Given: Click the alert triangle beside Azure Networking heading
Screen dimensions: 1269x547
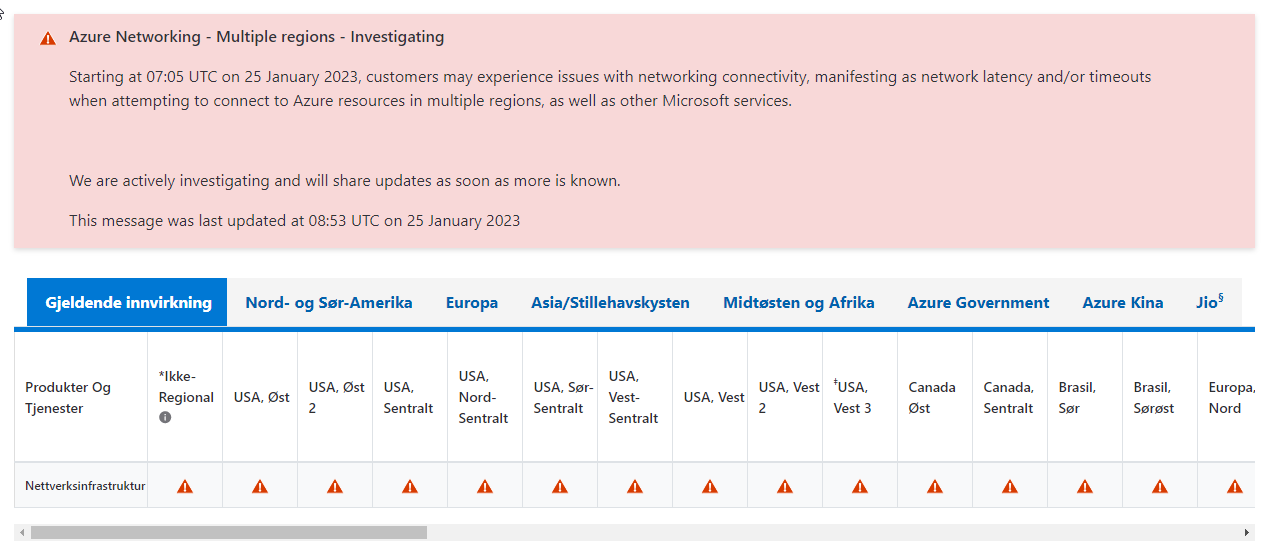Looking at the screenshot, I should [x=48, y=39].
